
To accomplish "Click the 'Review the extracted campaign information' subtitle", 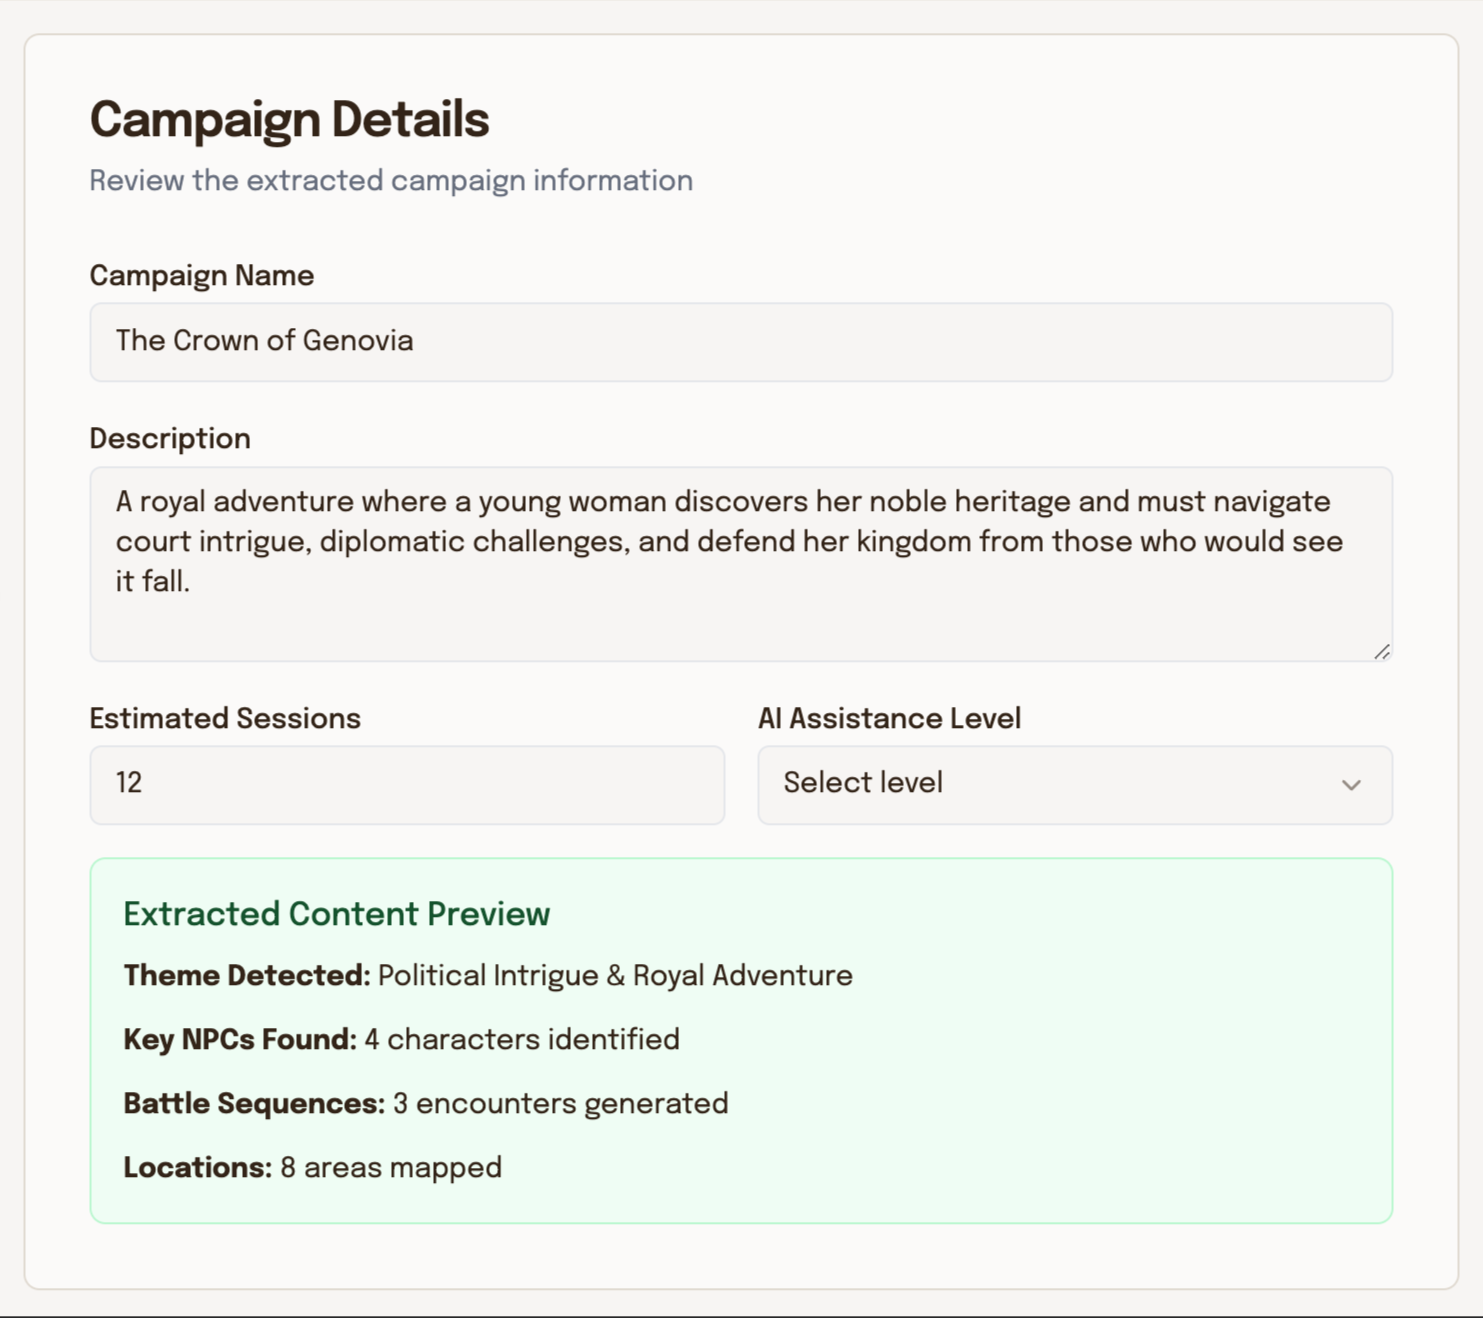I will point(391,181).
